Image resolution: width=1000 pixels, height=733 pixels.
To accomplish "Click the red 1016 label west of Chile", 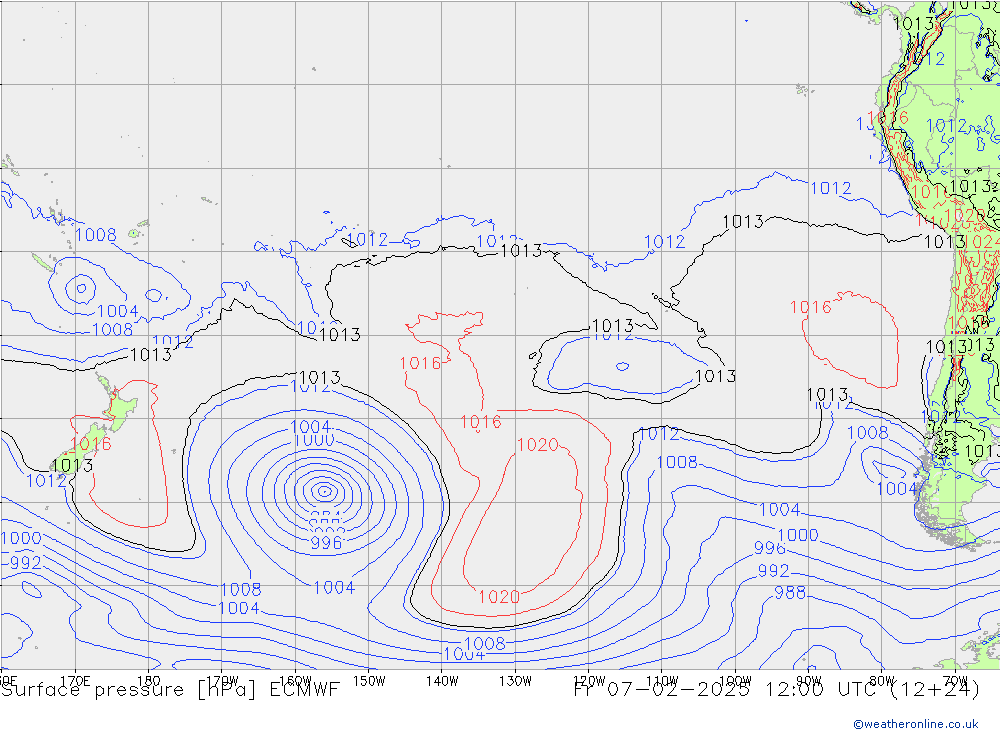I will (811, 307).
